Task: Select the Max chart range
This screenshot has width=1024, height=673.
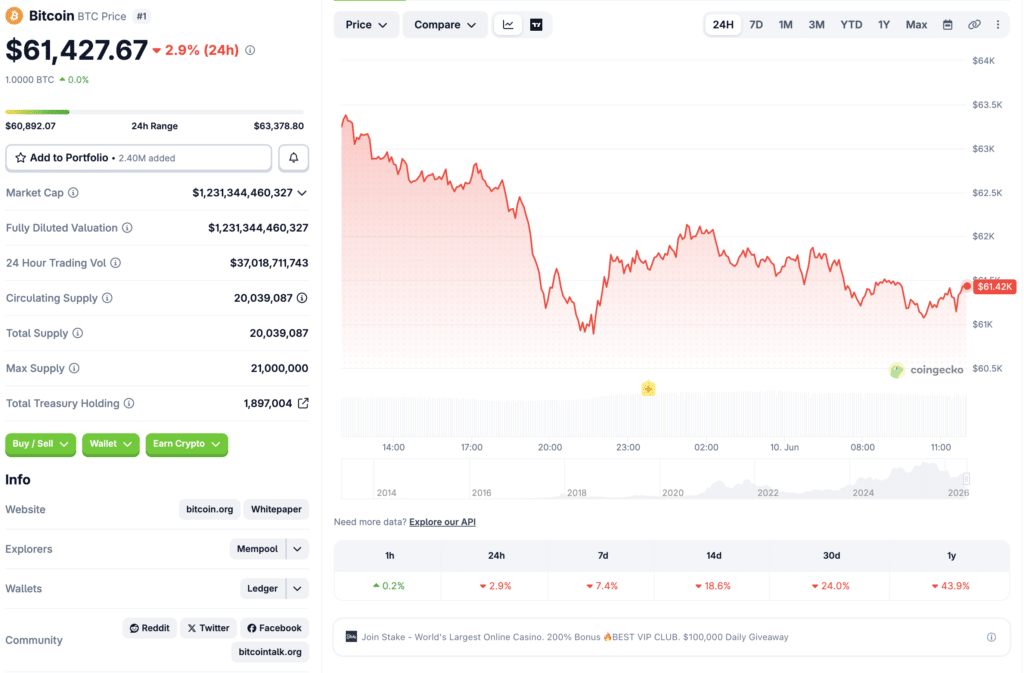Action: coord(916,25)
